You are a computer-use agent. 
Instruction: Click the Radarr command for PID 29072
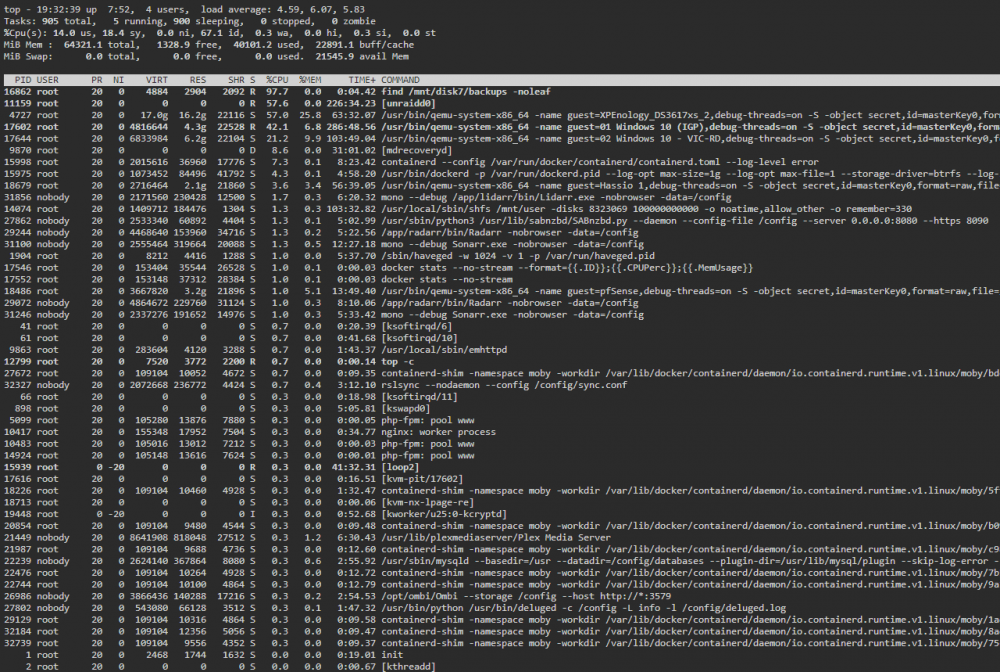pyautogui.click(x=510, y=303)
